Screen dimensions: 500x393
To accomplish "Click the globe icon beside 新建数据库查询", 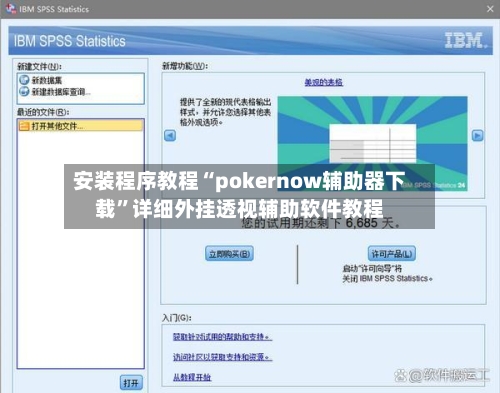I will tap(24, 91).
